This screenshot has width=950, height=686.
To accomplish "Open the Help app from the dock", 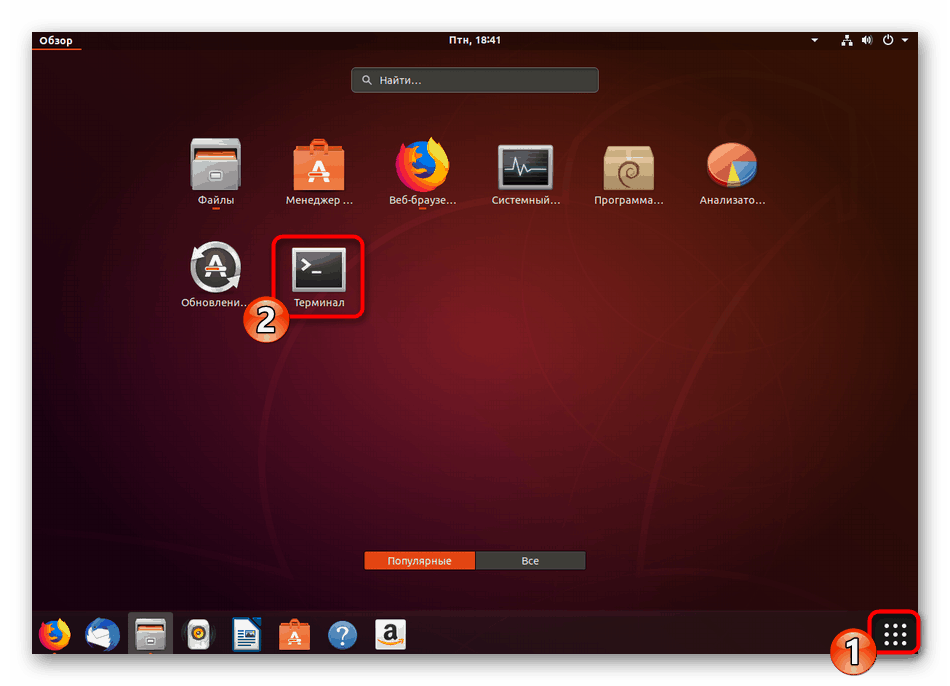I will pyautogui.click(x=342, y=633).
